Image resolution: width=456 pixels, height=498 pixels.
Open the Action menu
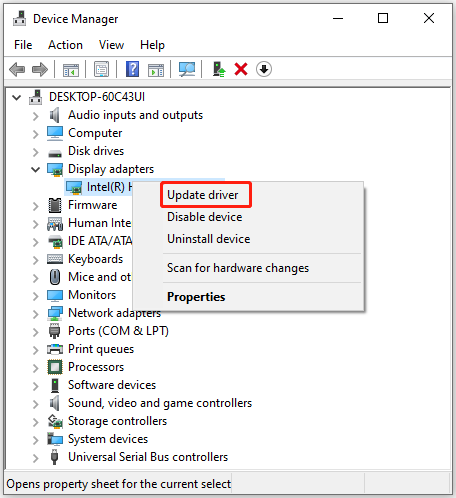(x=65, y=45)
